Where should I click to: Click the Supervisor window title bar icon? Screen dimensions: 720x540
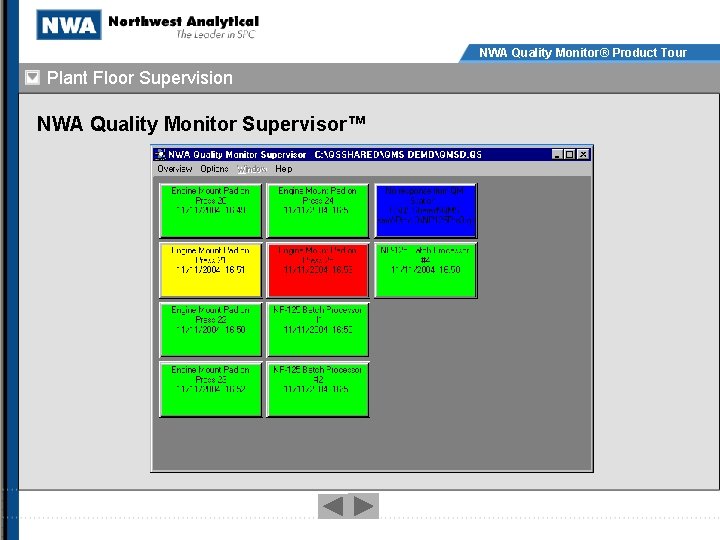point(160,154)
